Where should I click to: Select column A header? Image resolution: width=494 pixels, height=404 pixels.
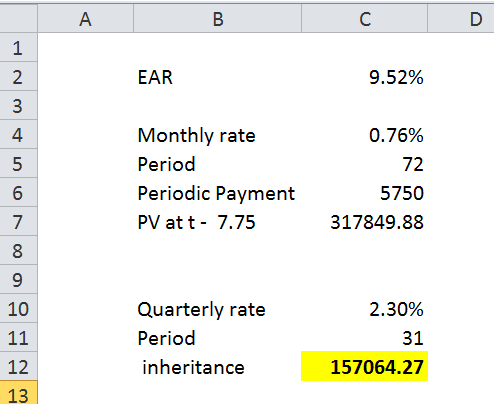coord(86,19)
